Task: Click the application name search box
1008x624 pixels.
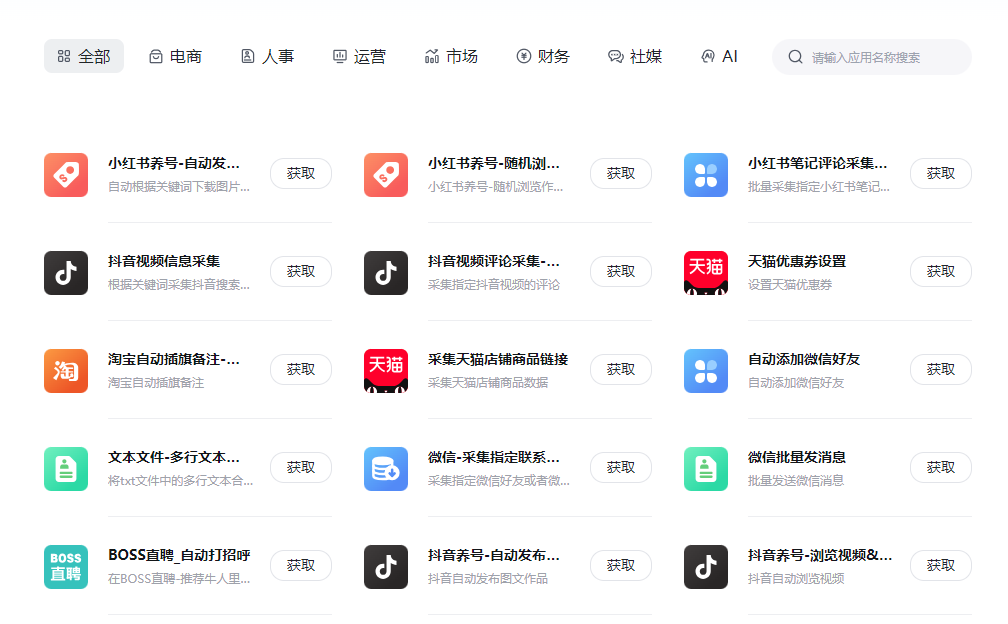Action: [x=871, y=56]
